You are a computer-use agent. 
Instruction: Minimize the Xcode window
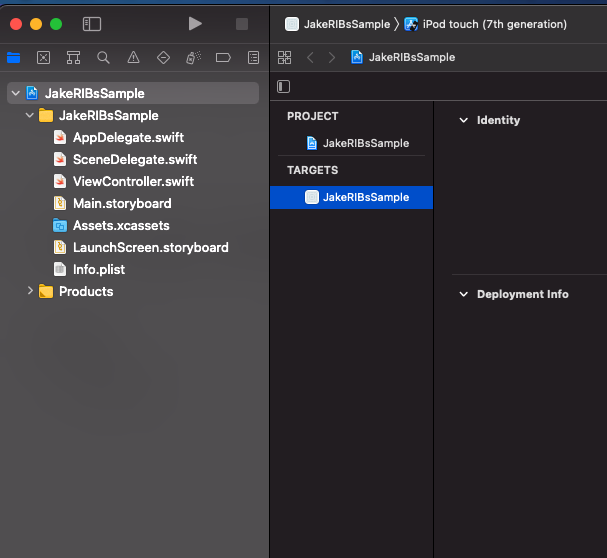point(36,24)
